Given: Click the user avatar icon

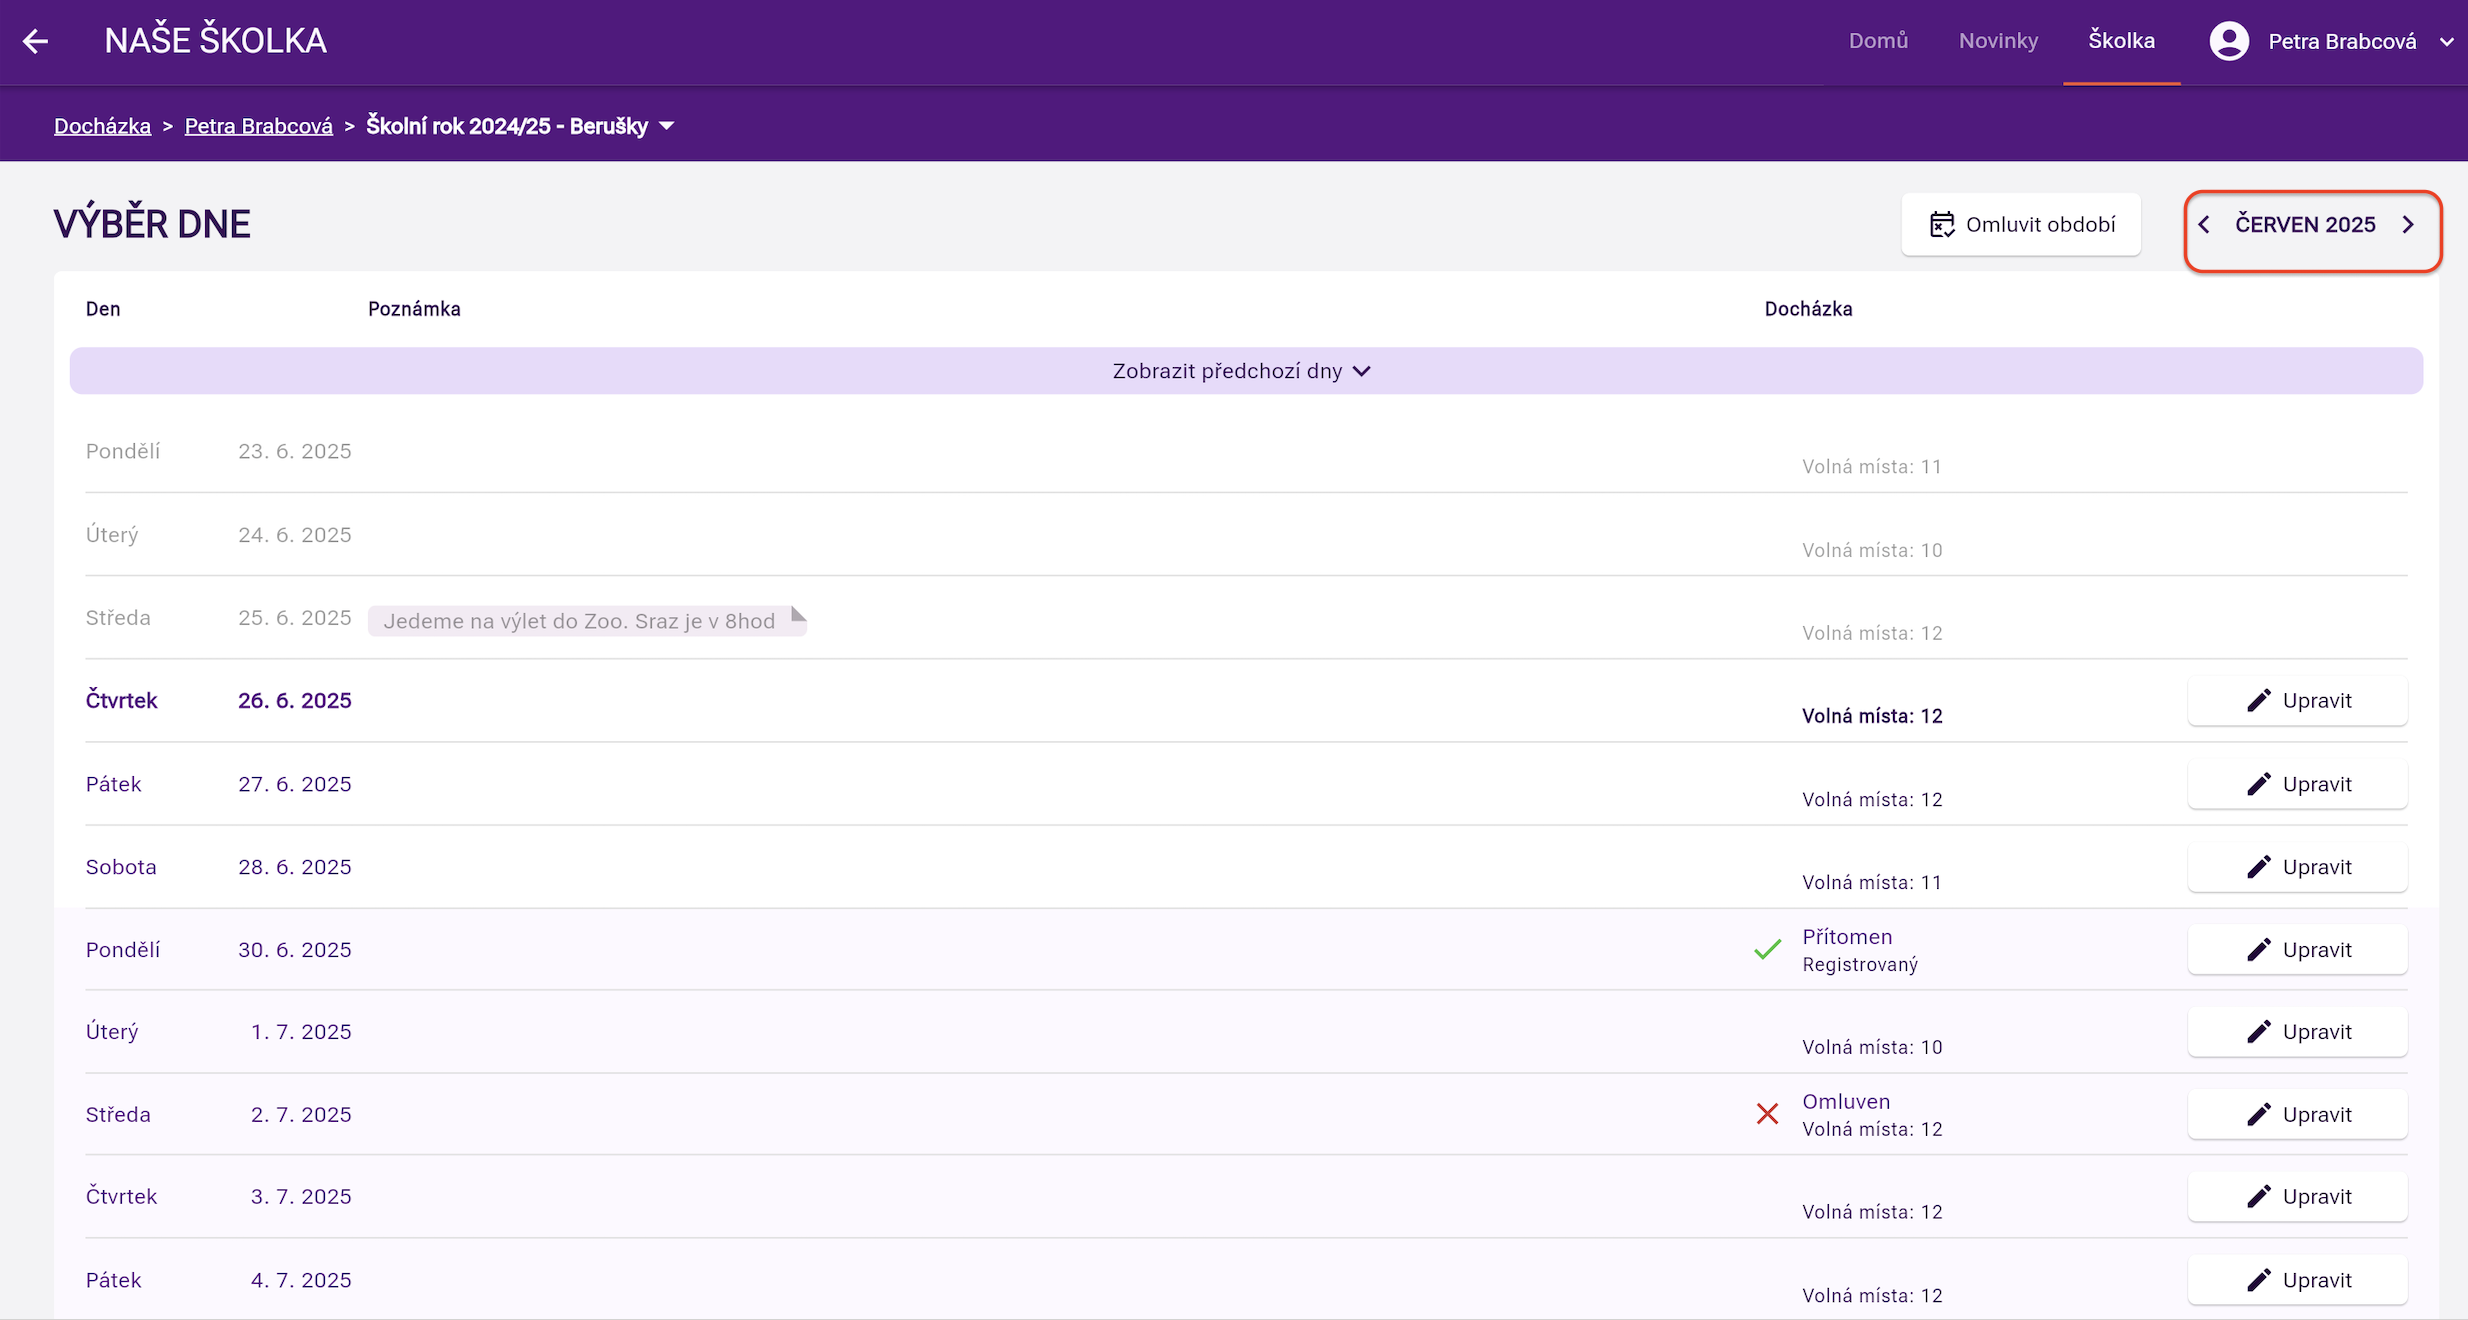Looking at the screenshot, I should point(2229,41).
